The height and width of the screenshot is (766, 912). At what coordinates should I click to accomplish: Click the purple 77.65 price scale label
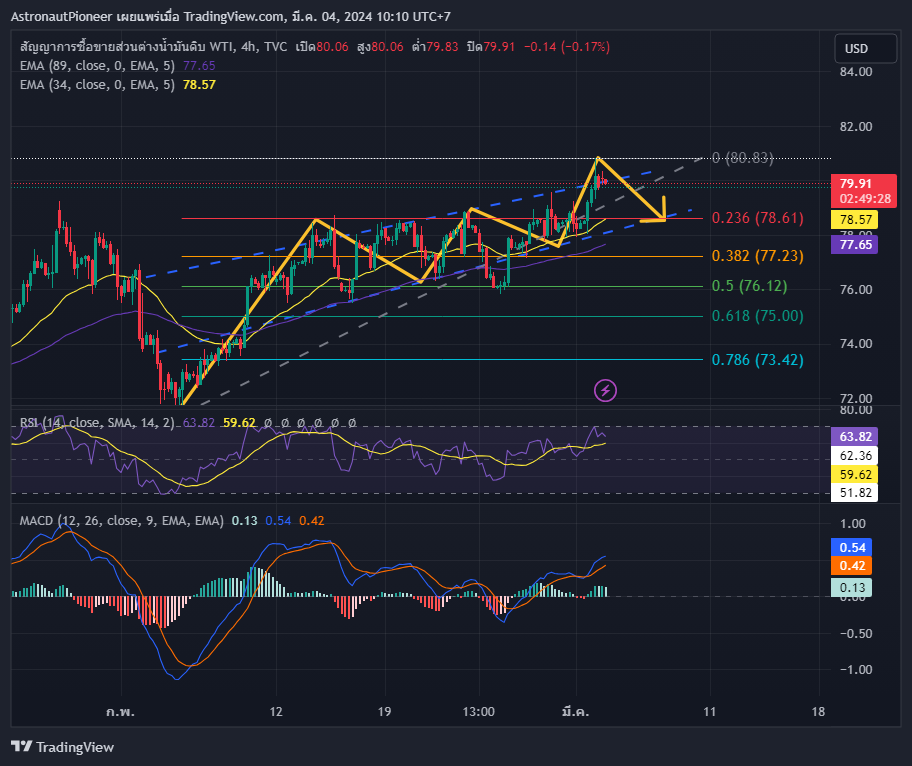tap(855, 244)
